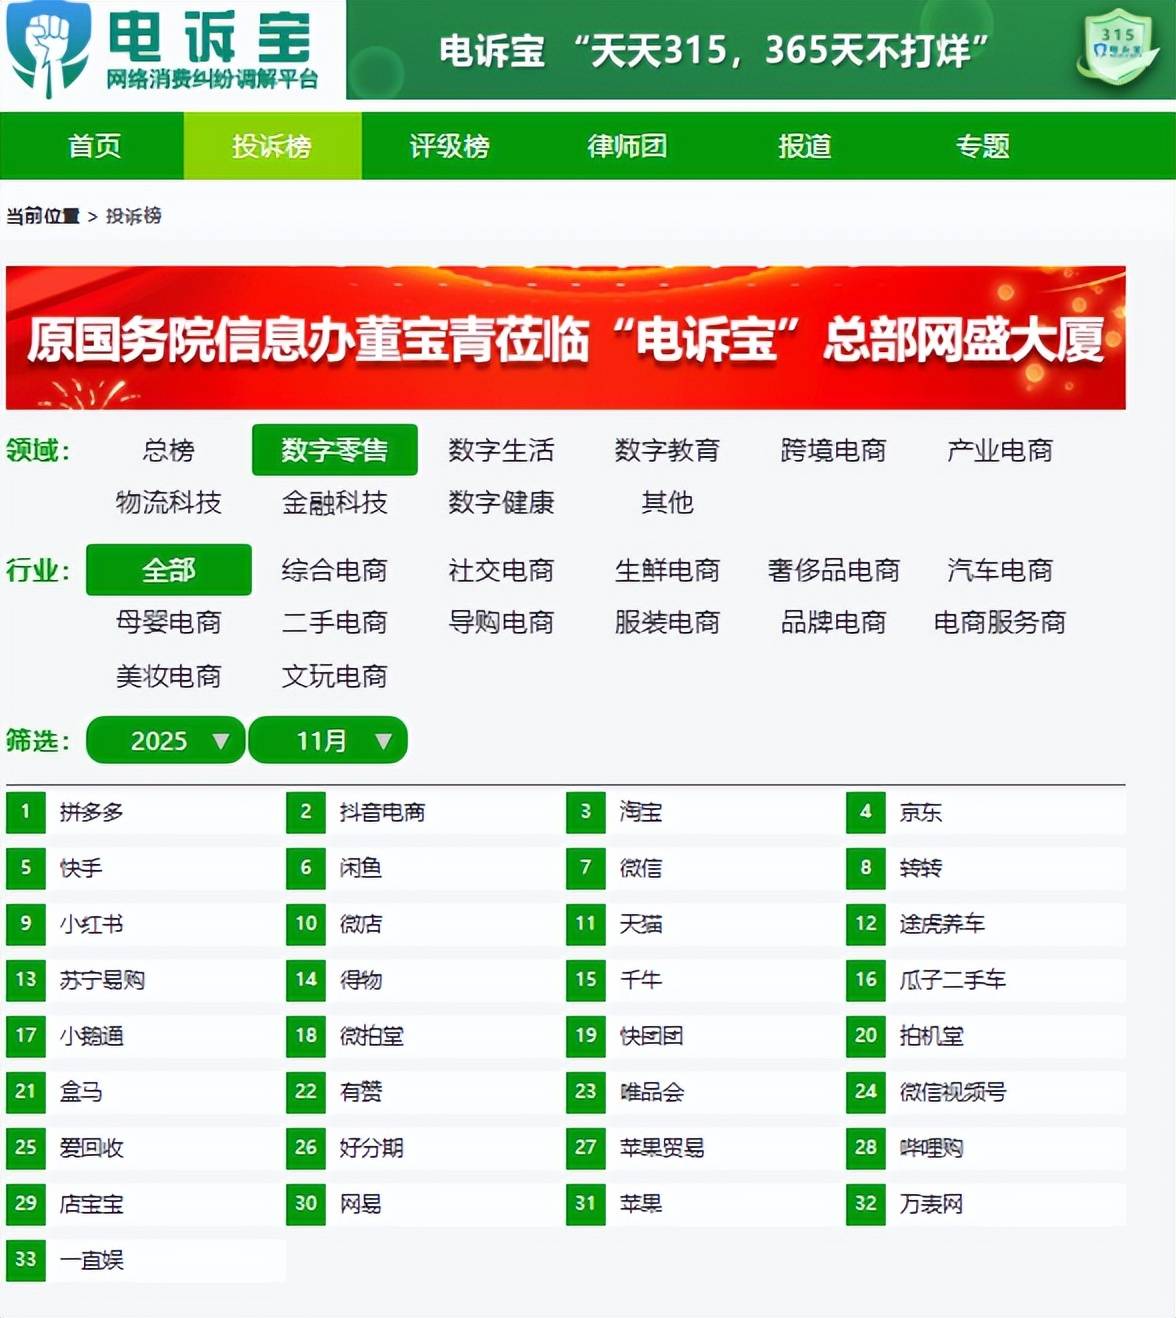Expand the 11月 month dropdown
The width and height of the screenshot is (1176, 1318).
click(x=328, y=741)
